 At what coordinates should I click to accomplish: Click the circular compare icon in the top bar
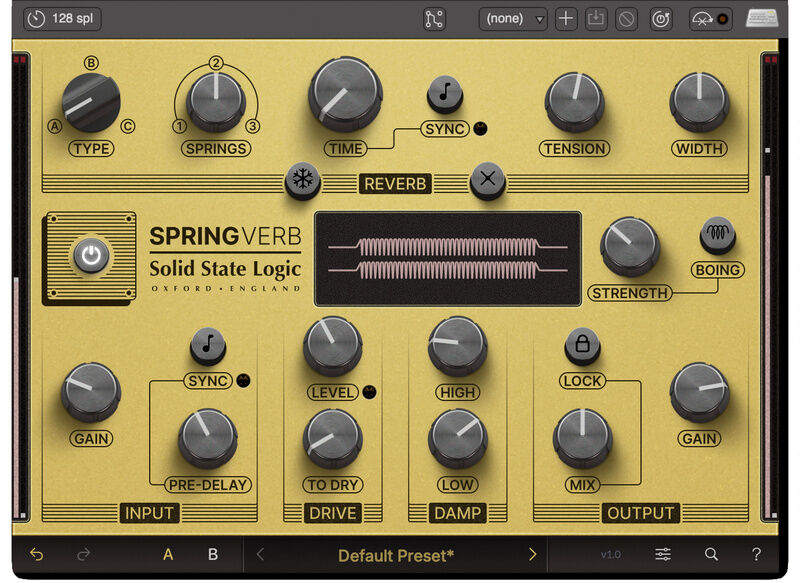point(661,19)
